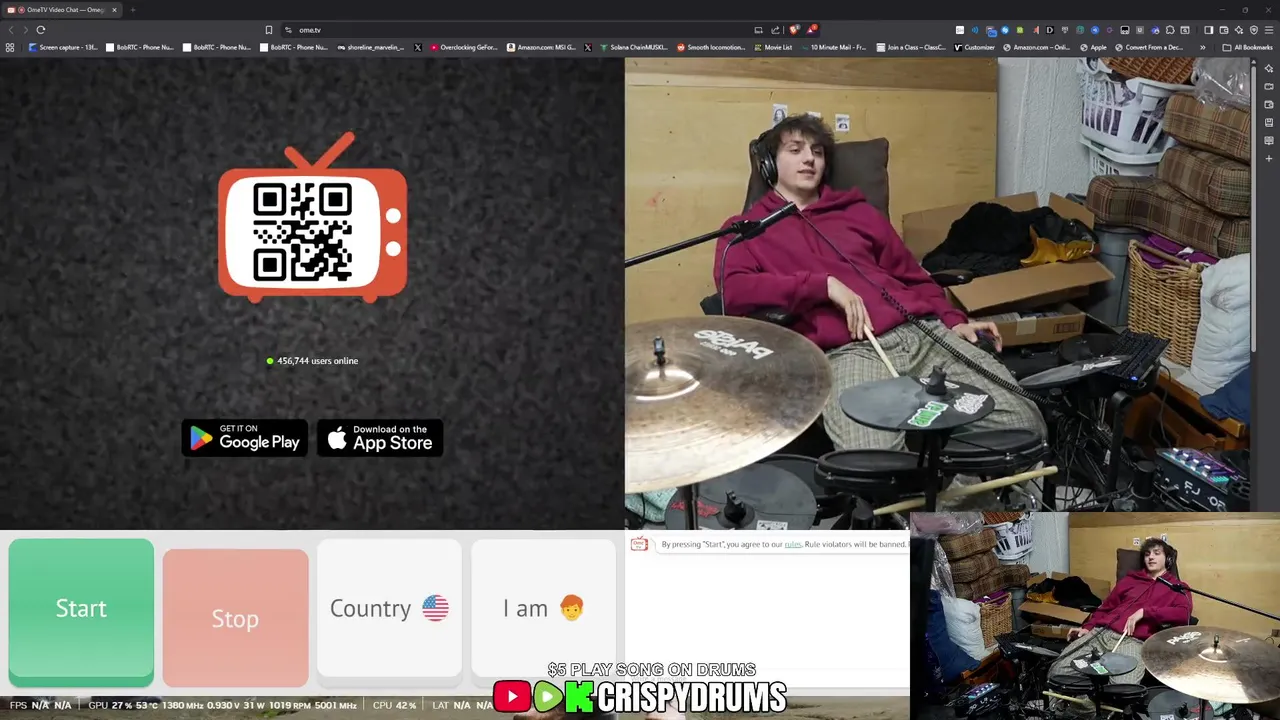Open the Brave Wallet toolbar icon
Viewport: 1280px width, 720px height.
1224,30
